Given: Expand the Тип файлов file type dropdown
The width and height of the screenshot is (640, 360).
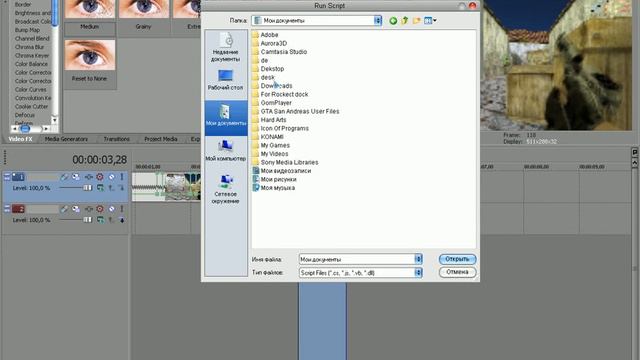Looking at the screenshot, I should 418,273.
